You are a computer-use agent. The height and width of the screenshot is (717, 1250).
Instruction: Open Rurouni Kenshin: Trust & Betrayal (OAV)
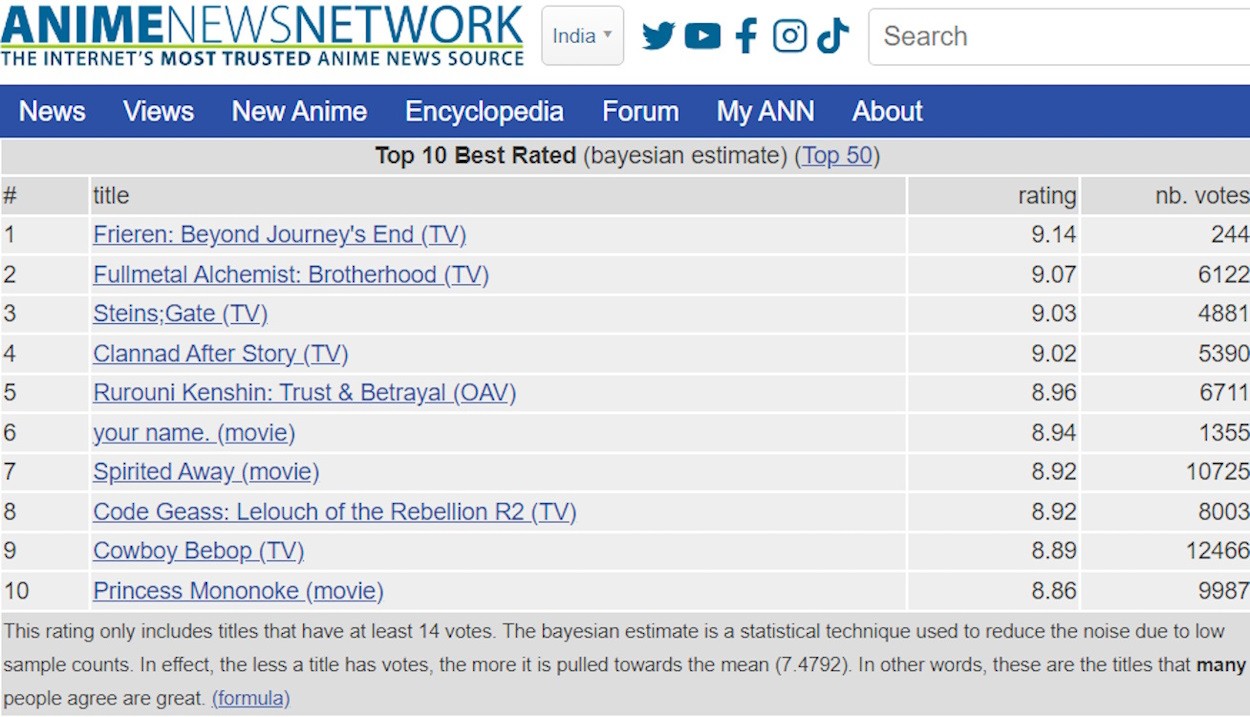(305, 392)
